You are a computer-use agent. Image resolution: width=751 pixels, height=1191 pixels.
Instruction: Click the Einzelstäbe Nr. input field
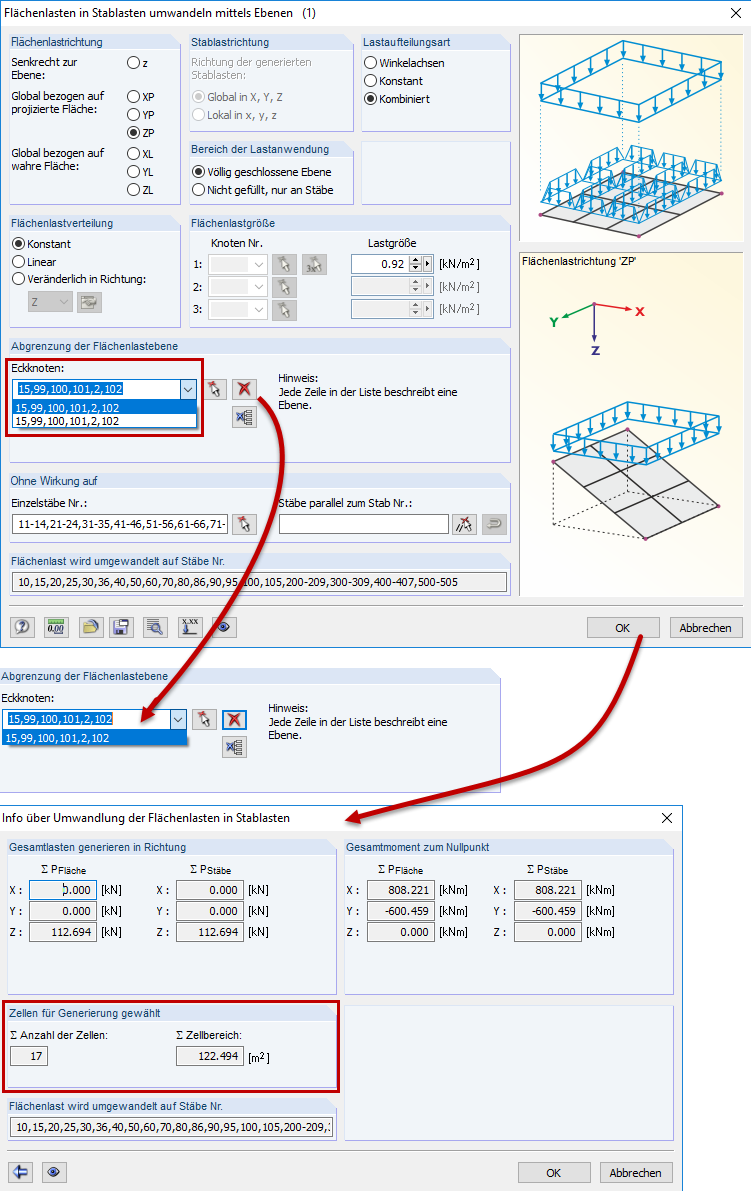click(120, 524)
